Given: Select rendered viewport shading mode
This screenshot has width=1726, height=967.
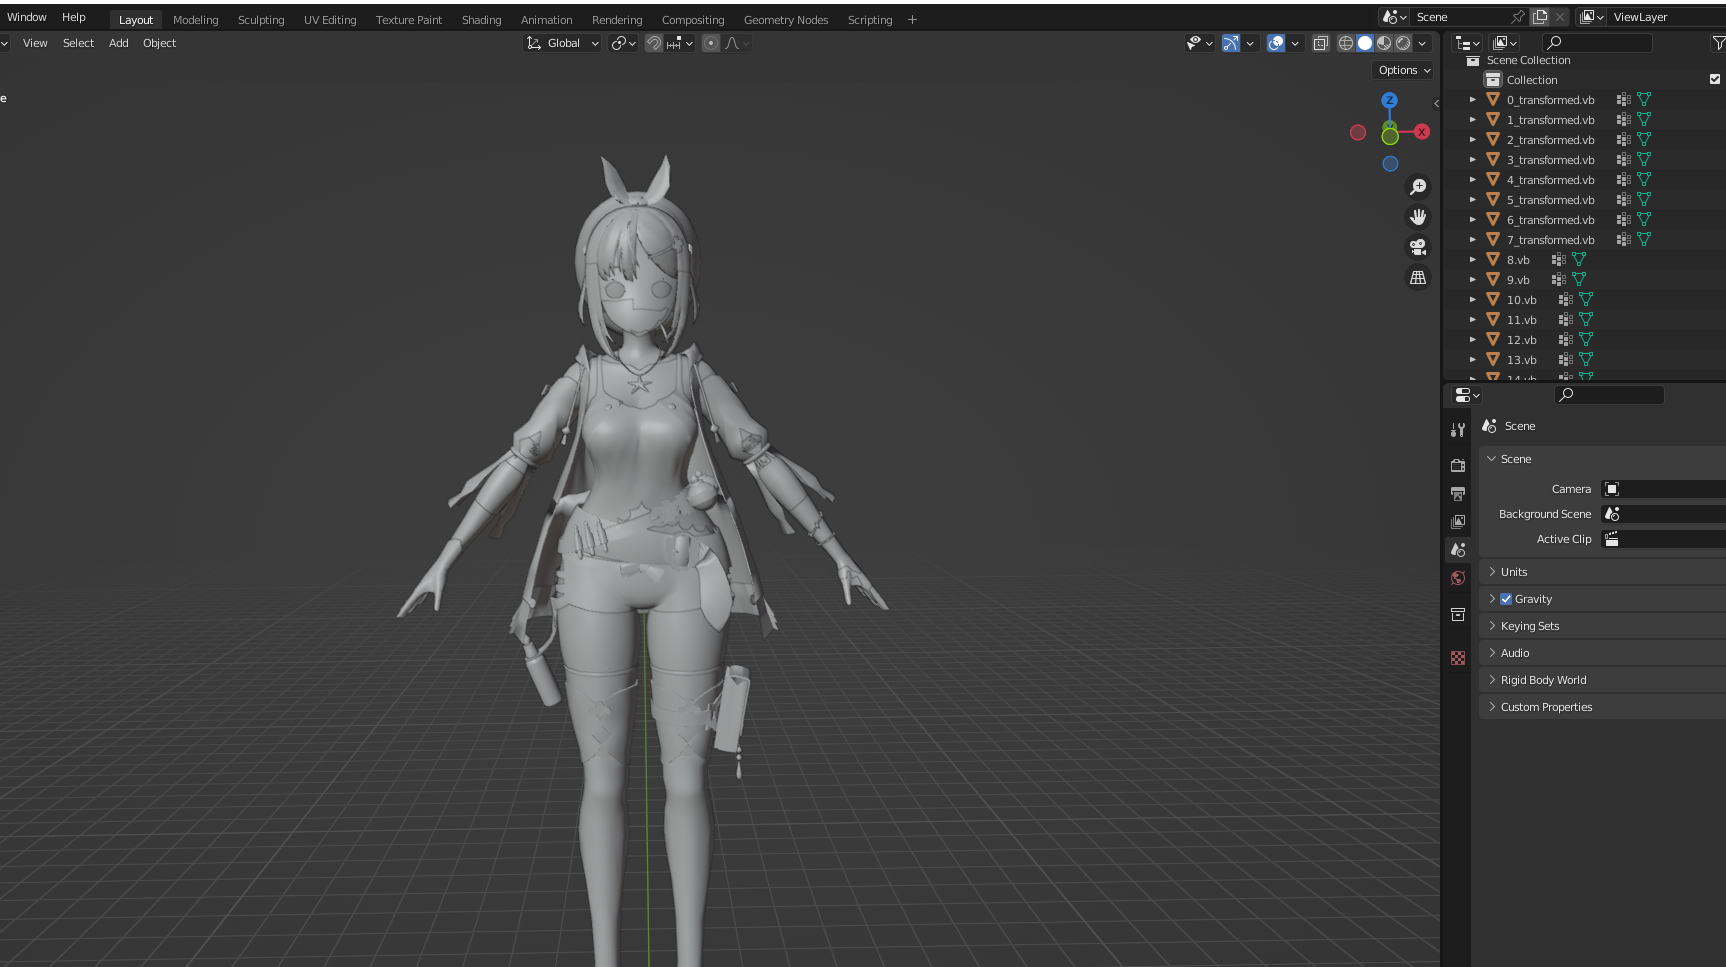Looking at the screenshot, I should coord(1403,43).
